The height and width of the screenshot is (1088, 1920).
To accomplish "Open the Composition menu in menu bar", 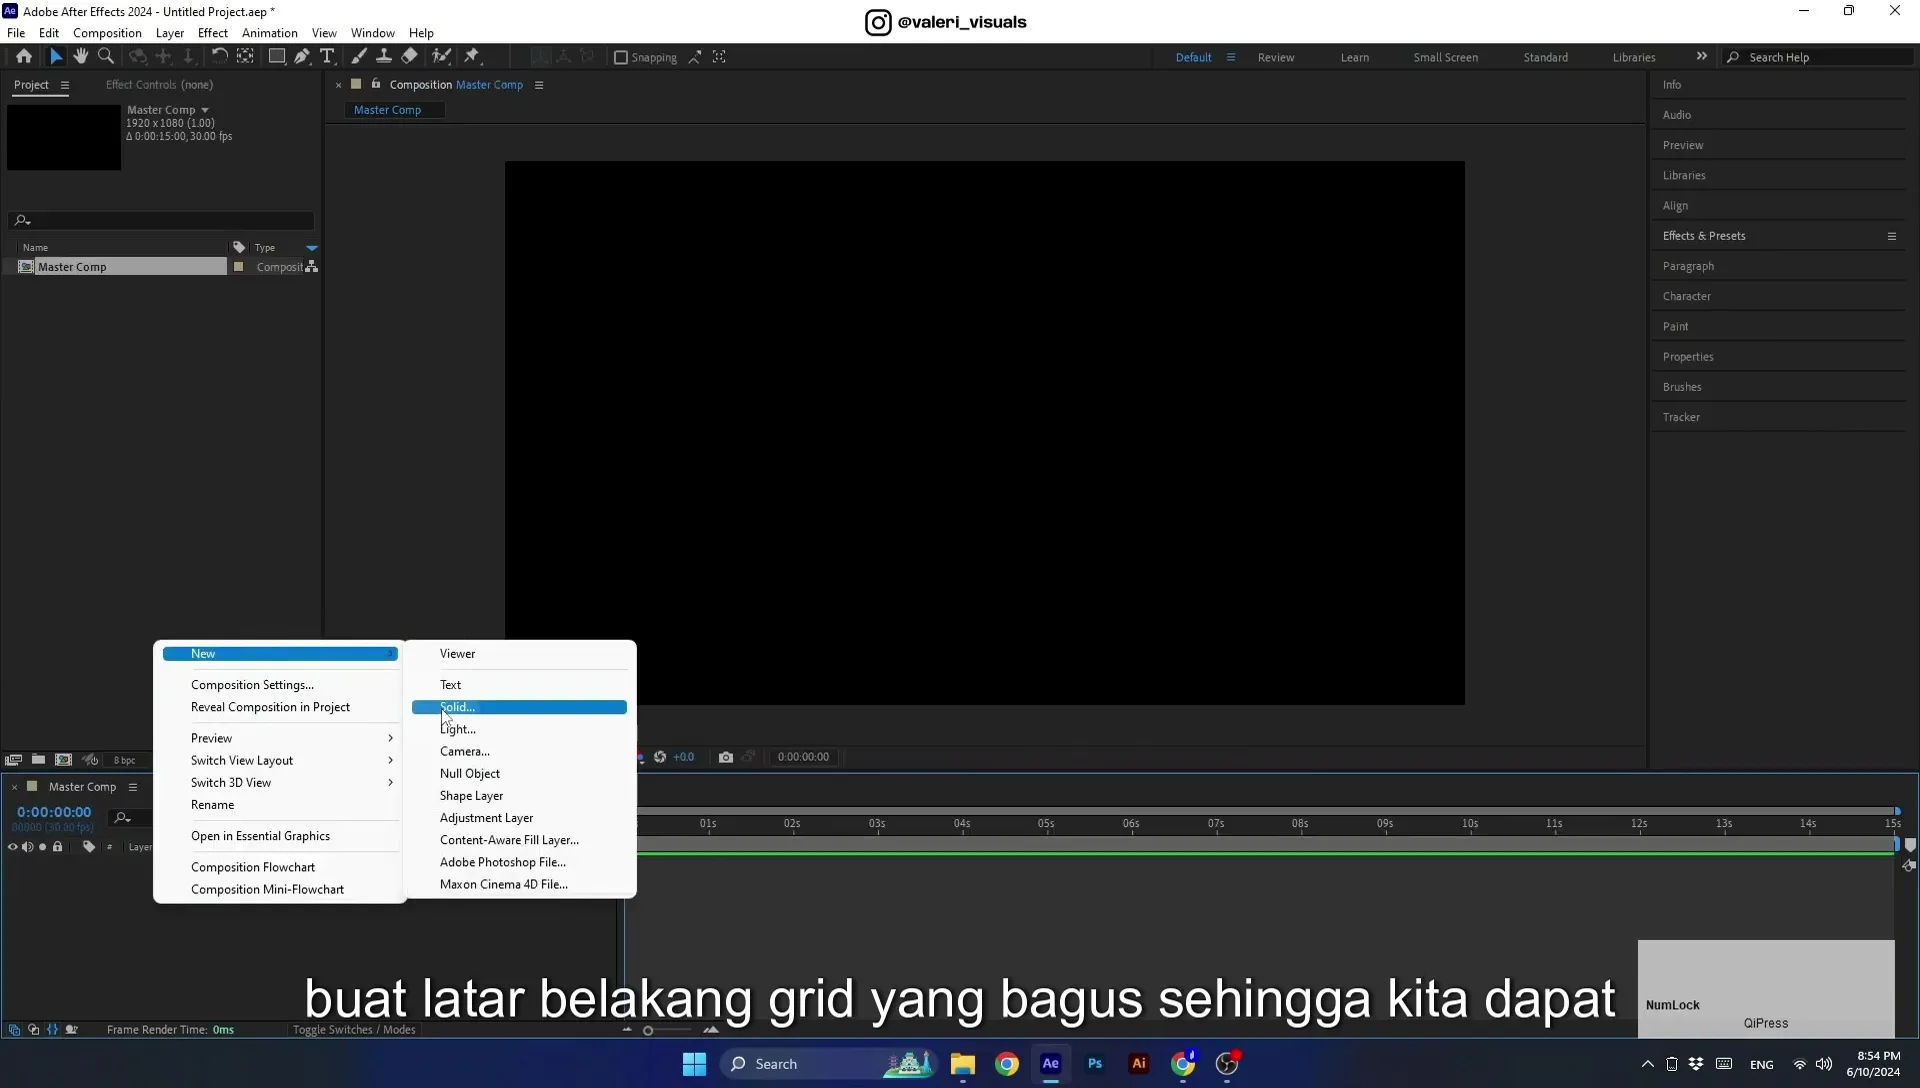I will pos(107,33).
